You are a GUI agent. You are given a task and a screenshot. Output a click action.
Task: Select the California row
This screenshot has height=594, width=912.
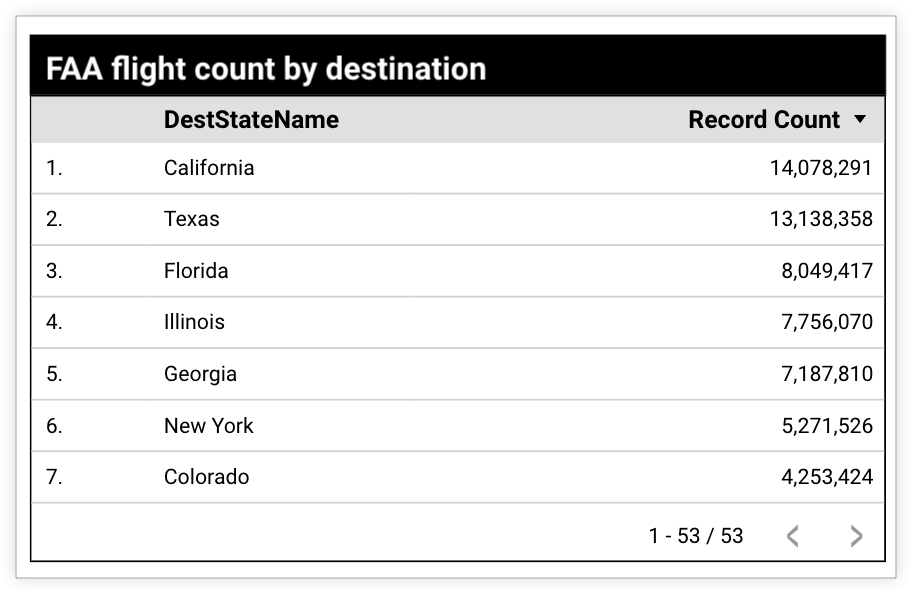pyautogui.click(x=208, y=167)
